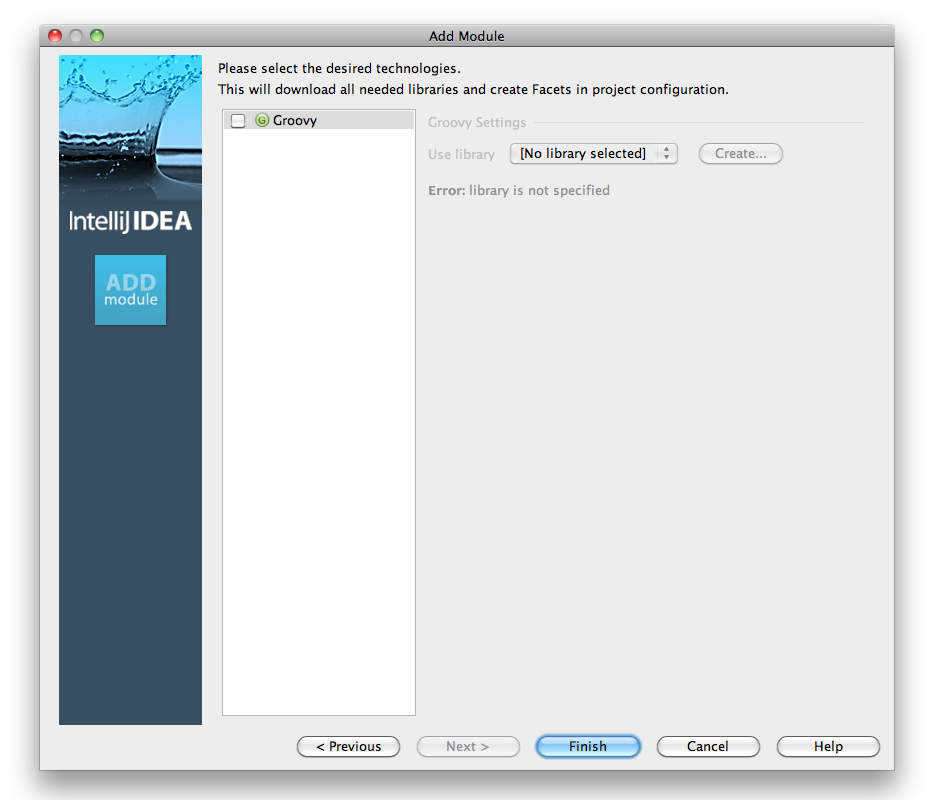This screenshot has width=934, height=800.
Task: Click the IntelliJ IDEA logo
Action: pos(130,221)
